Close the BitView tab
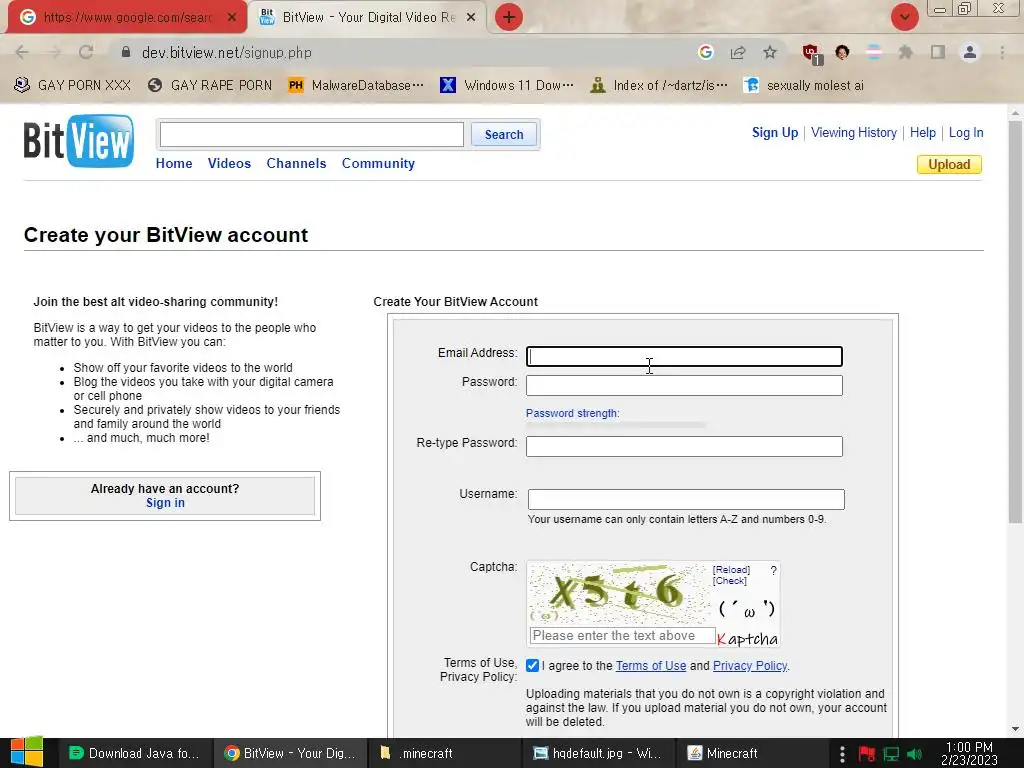1024x768 pixels. point(471,18)
